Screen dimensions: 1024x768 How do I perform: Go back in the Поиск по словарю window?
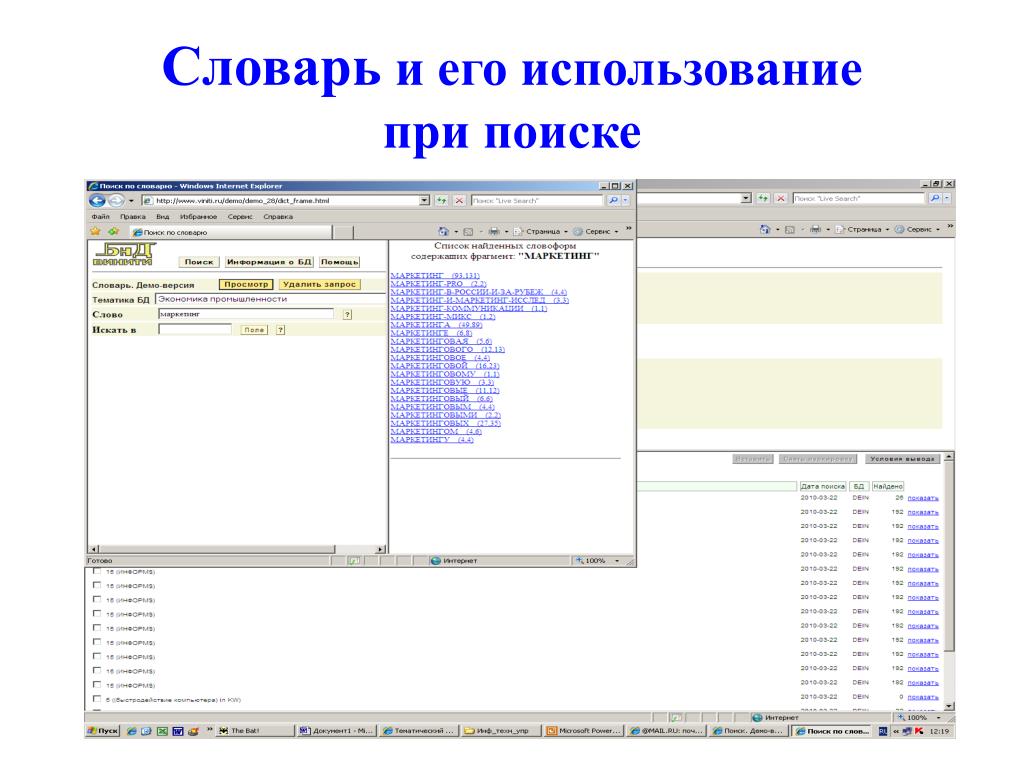[97, 200]
